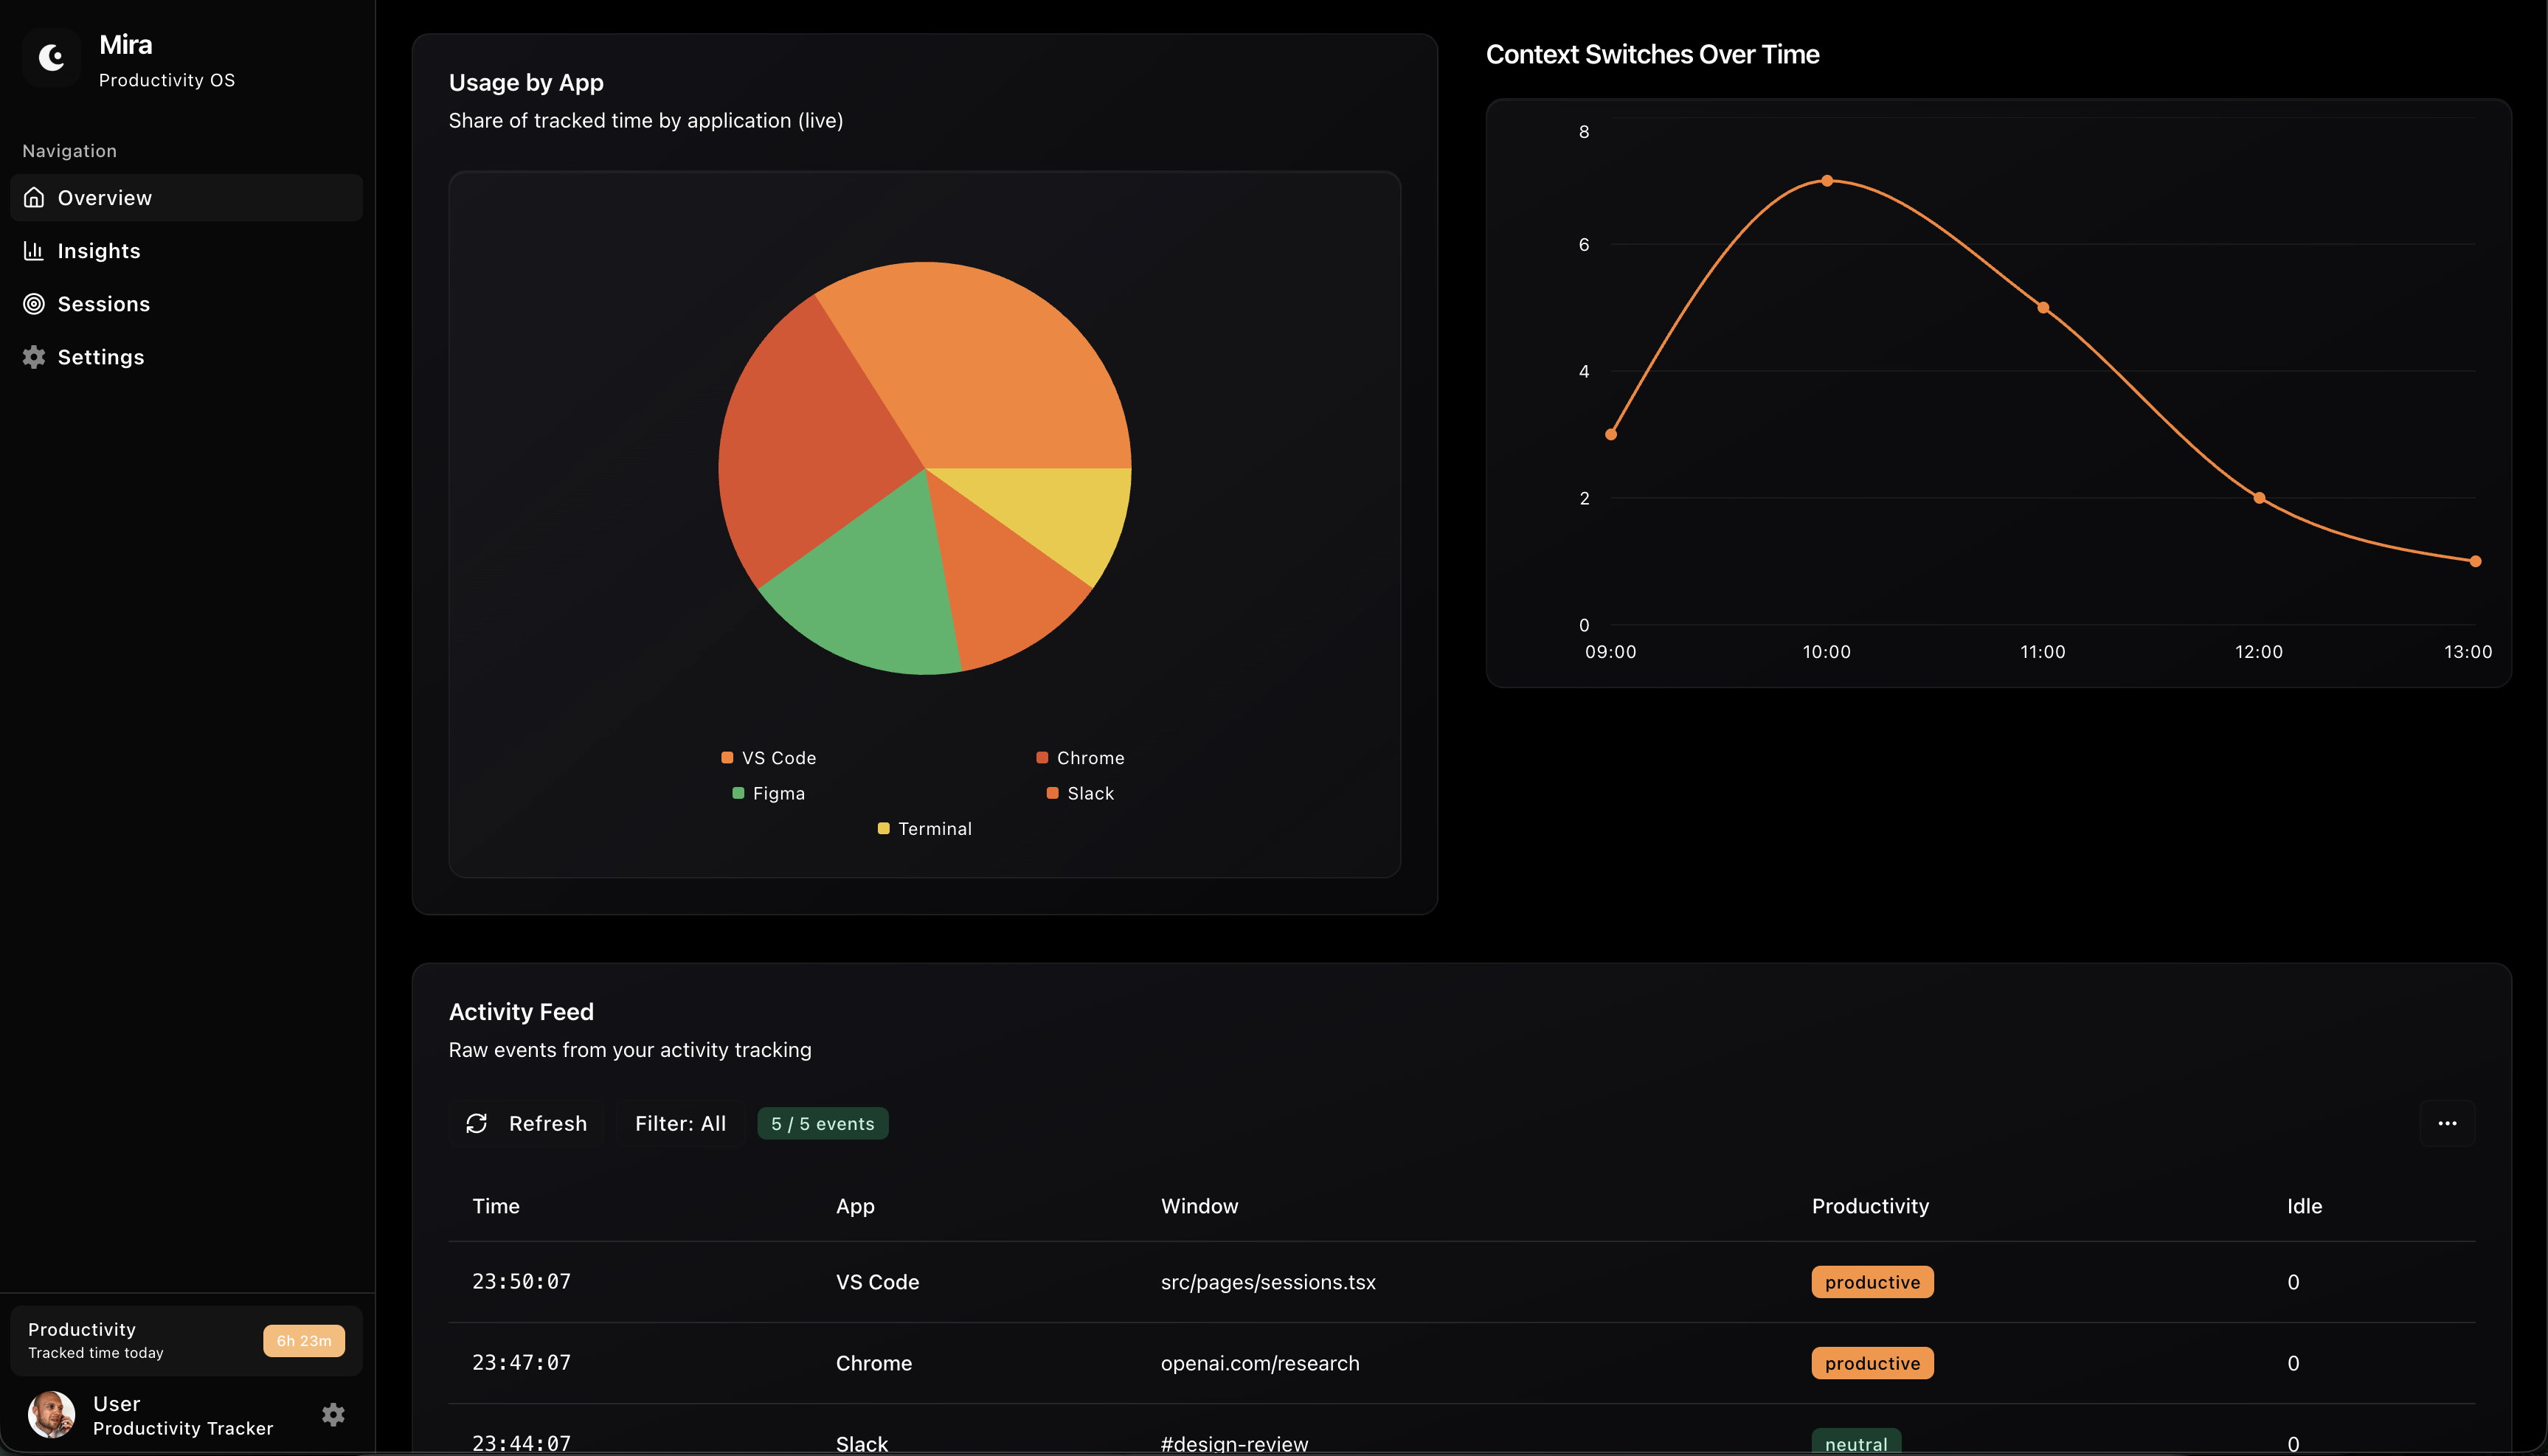Open the Sessions navigation item

[103, 303]
